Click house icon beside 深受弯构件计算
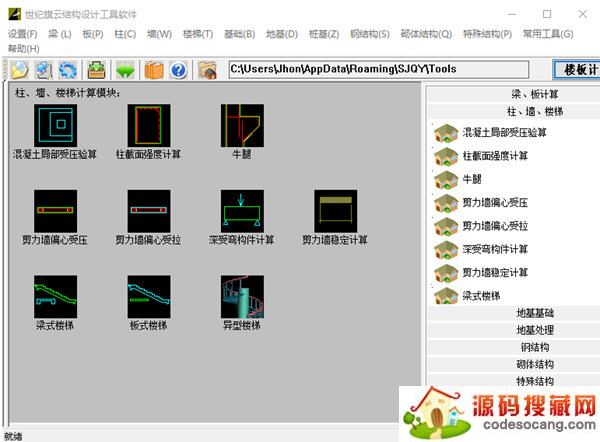Screen dimensions: 600x442 [x=446, y=250]
